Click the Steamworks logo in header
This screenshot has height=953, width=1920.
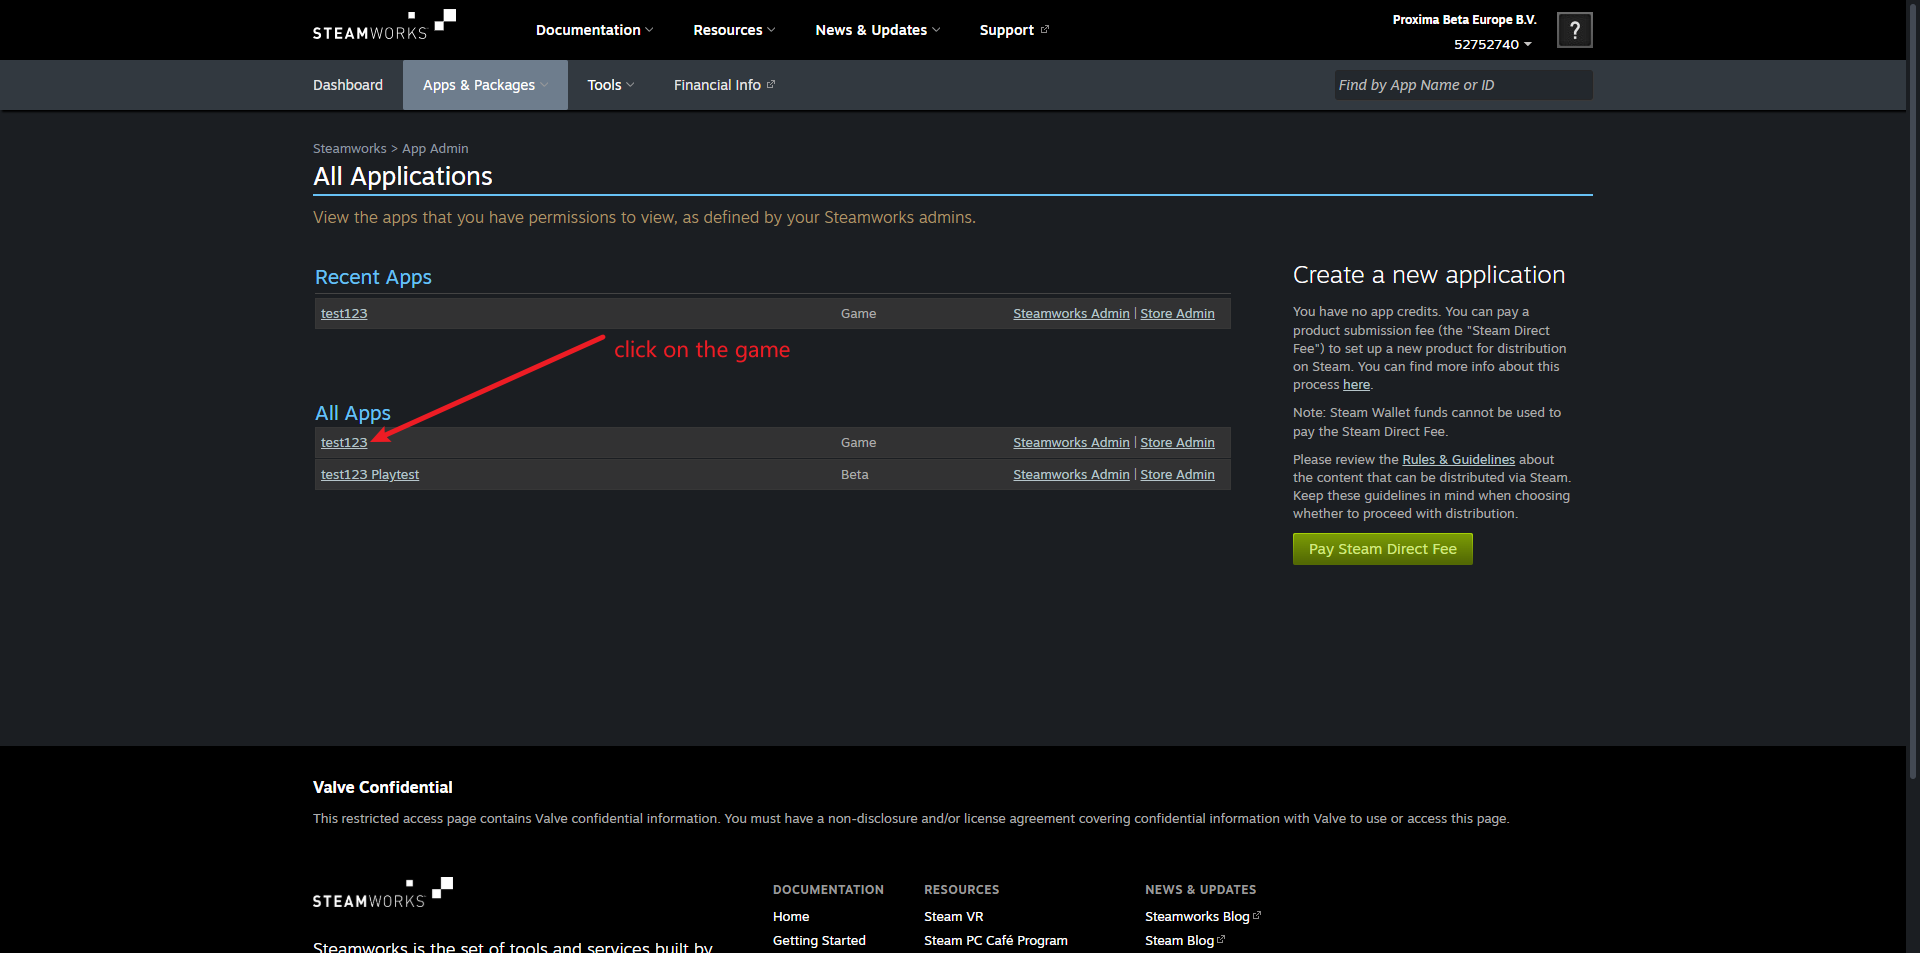click(383, 26)
